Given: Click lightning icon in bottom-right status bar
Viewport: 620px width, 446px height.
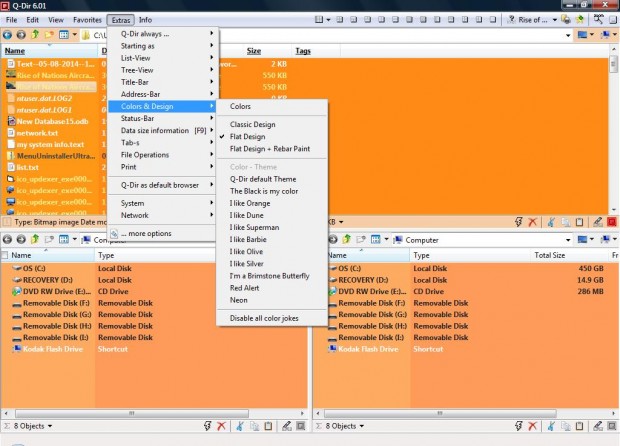Looking at the screenshot, I should pos(519,426).
